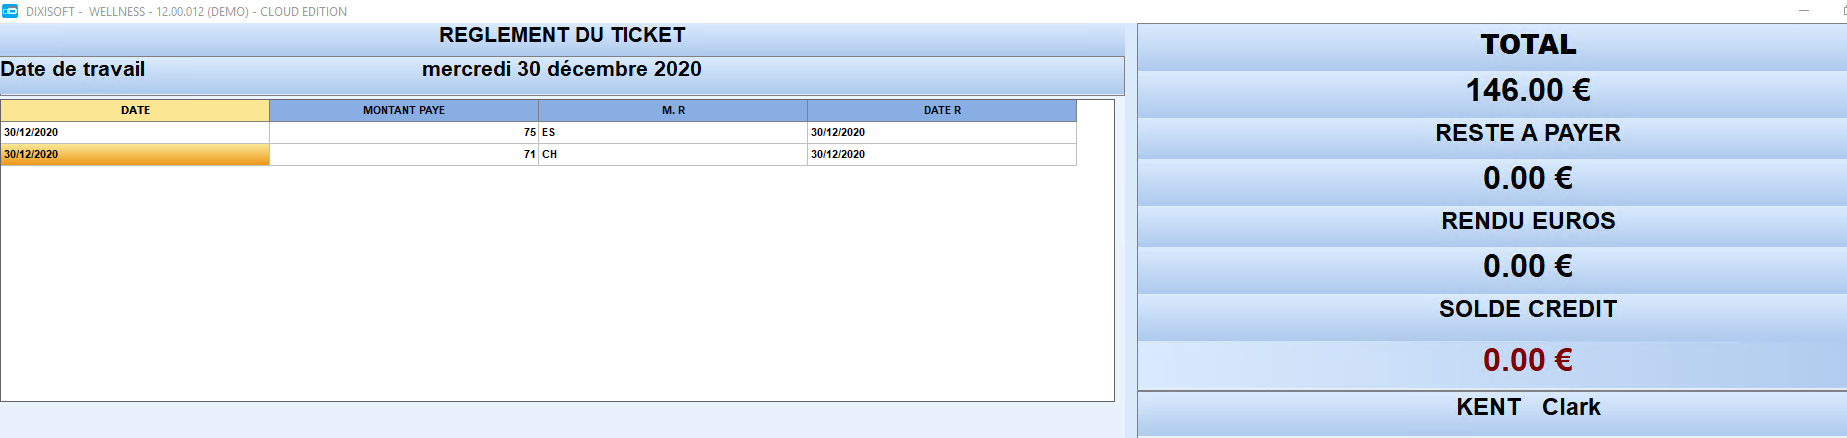
Task: Select ES payment mode cell
Action: [x=673, y=132]
